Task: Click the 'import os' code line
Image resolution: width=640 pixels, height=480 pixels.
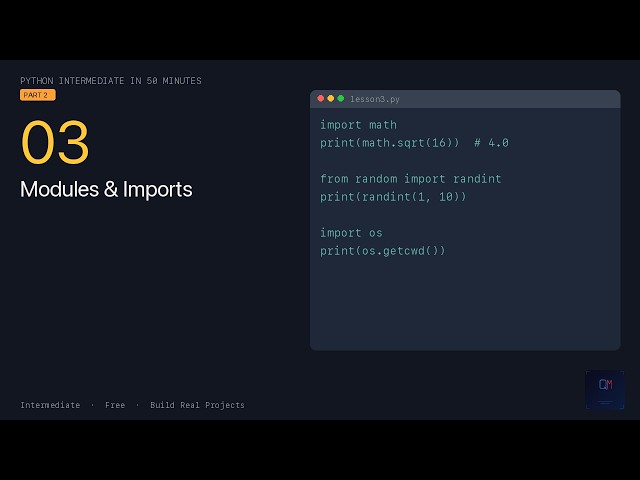Action: pyautogui.click(x=351, y=233)
